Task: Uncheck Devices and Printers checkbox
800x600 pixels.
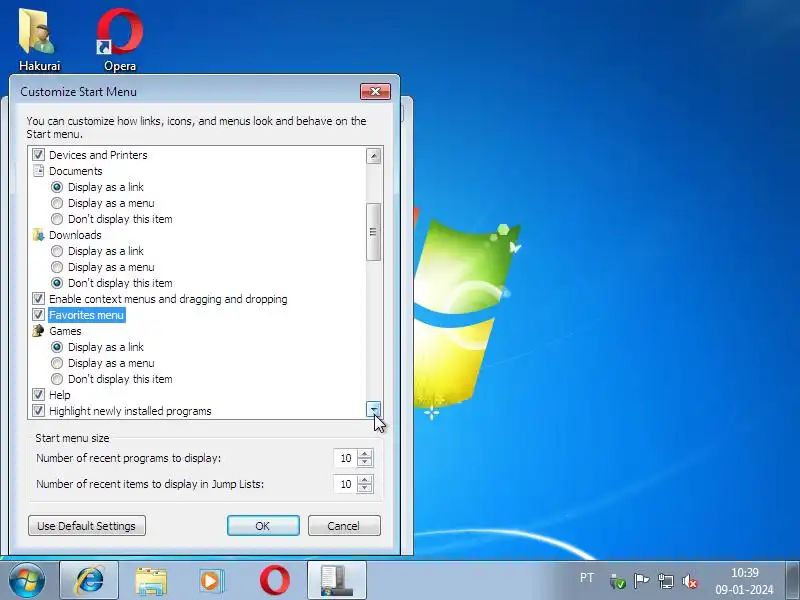Action: [x=38, y=155]
